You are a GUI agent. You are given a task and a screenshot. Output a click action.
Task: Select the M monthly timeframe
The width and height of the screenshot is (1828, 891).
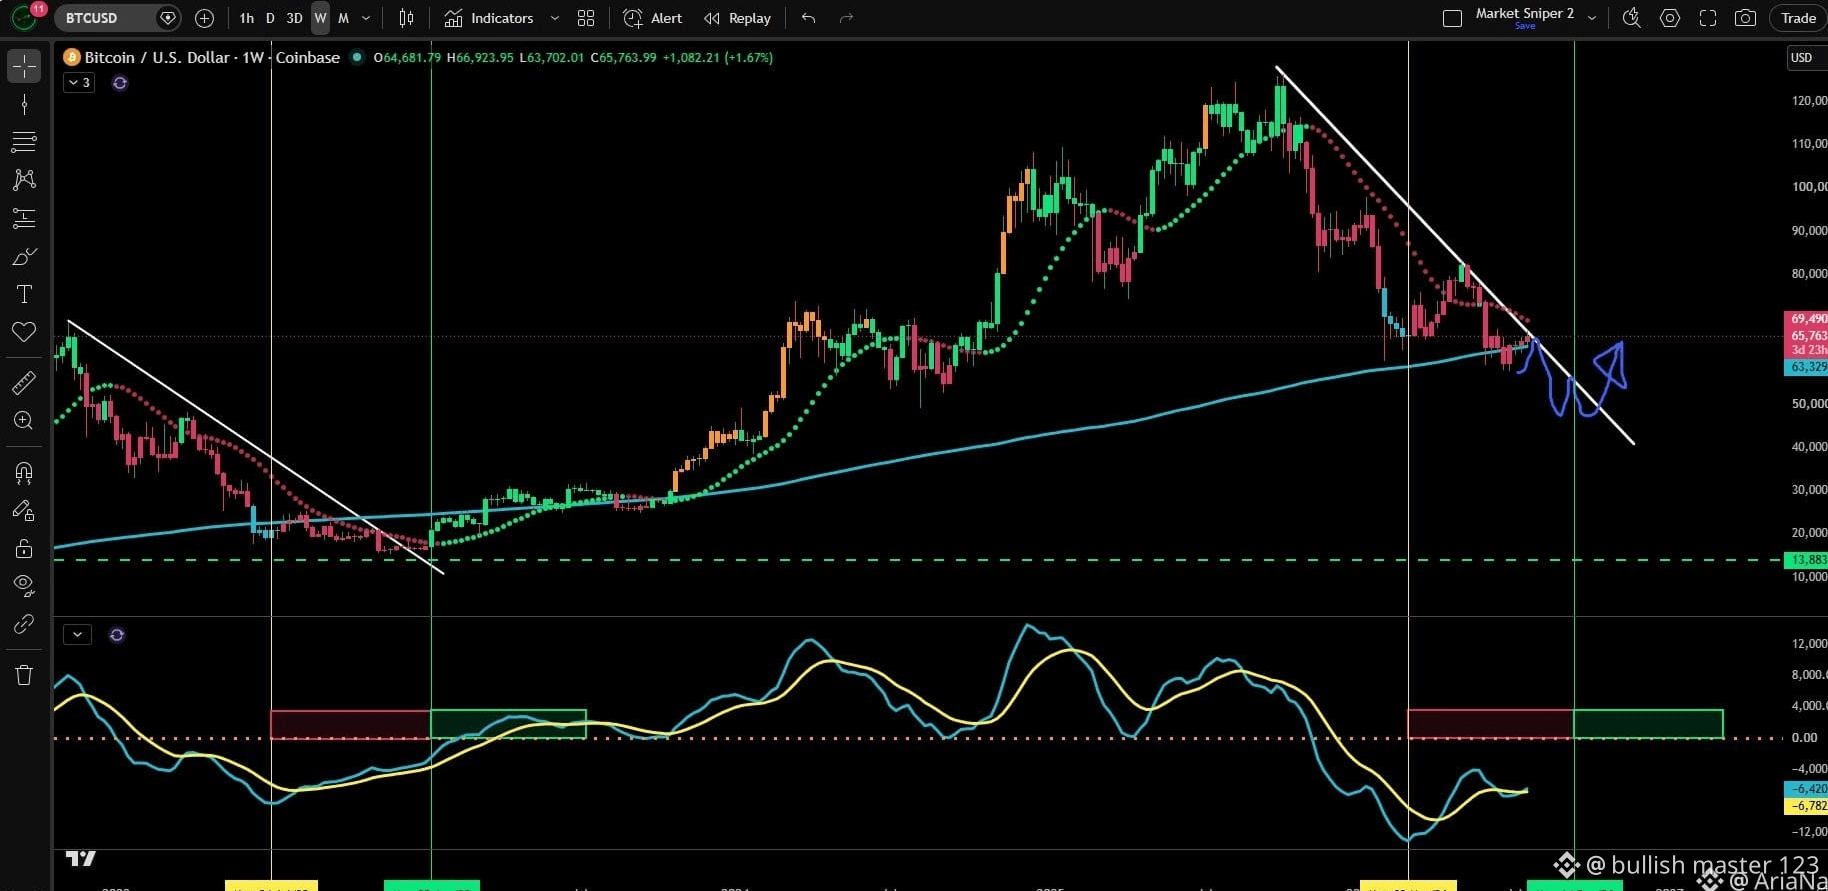pyautogui.click(x=343, y=18)
